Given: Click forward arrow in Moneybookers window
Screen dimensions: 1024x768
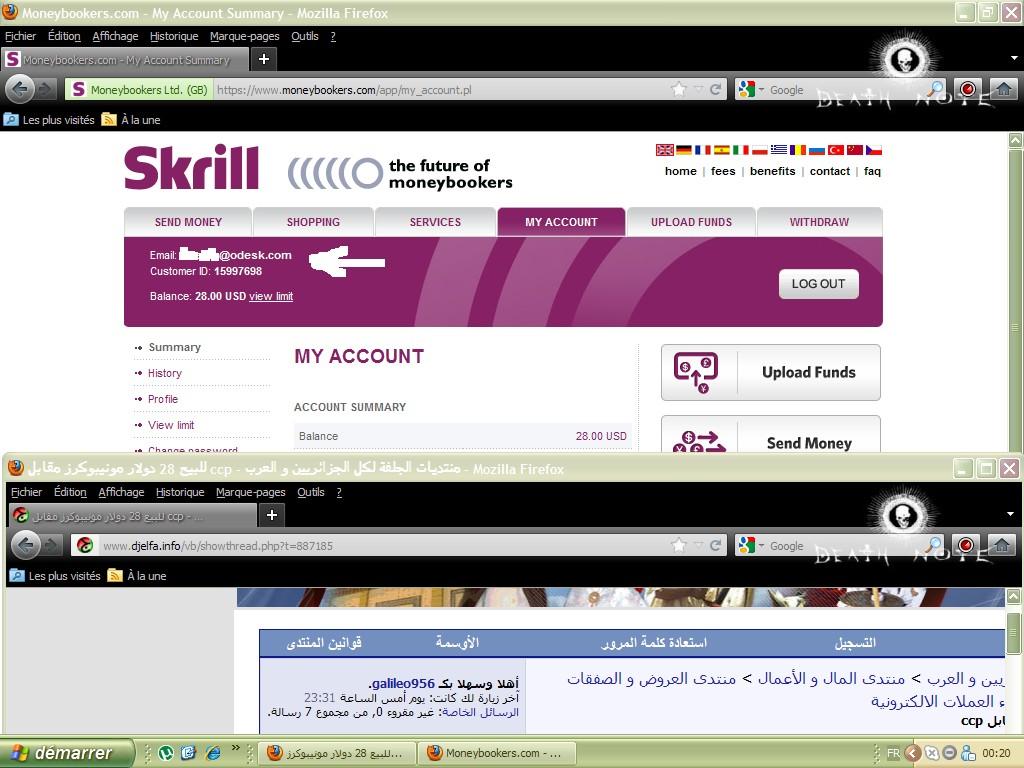Looking at the screenshot, I should 44,89.
